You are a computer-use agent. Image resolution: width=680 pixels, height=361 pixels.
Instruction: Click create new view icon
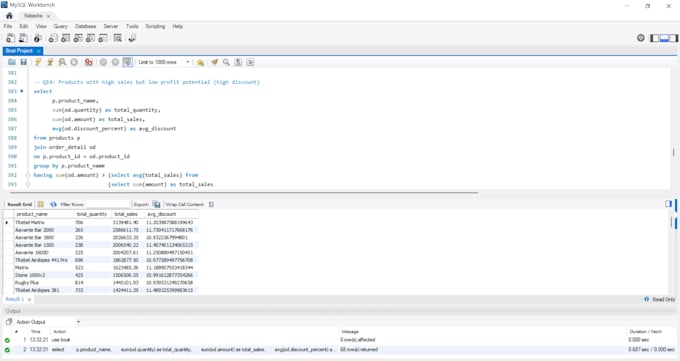[x=78, y=38]
